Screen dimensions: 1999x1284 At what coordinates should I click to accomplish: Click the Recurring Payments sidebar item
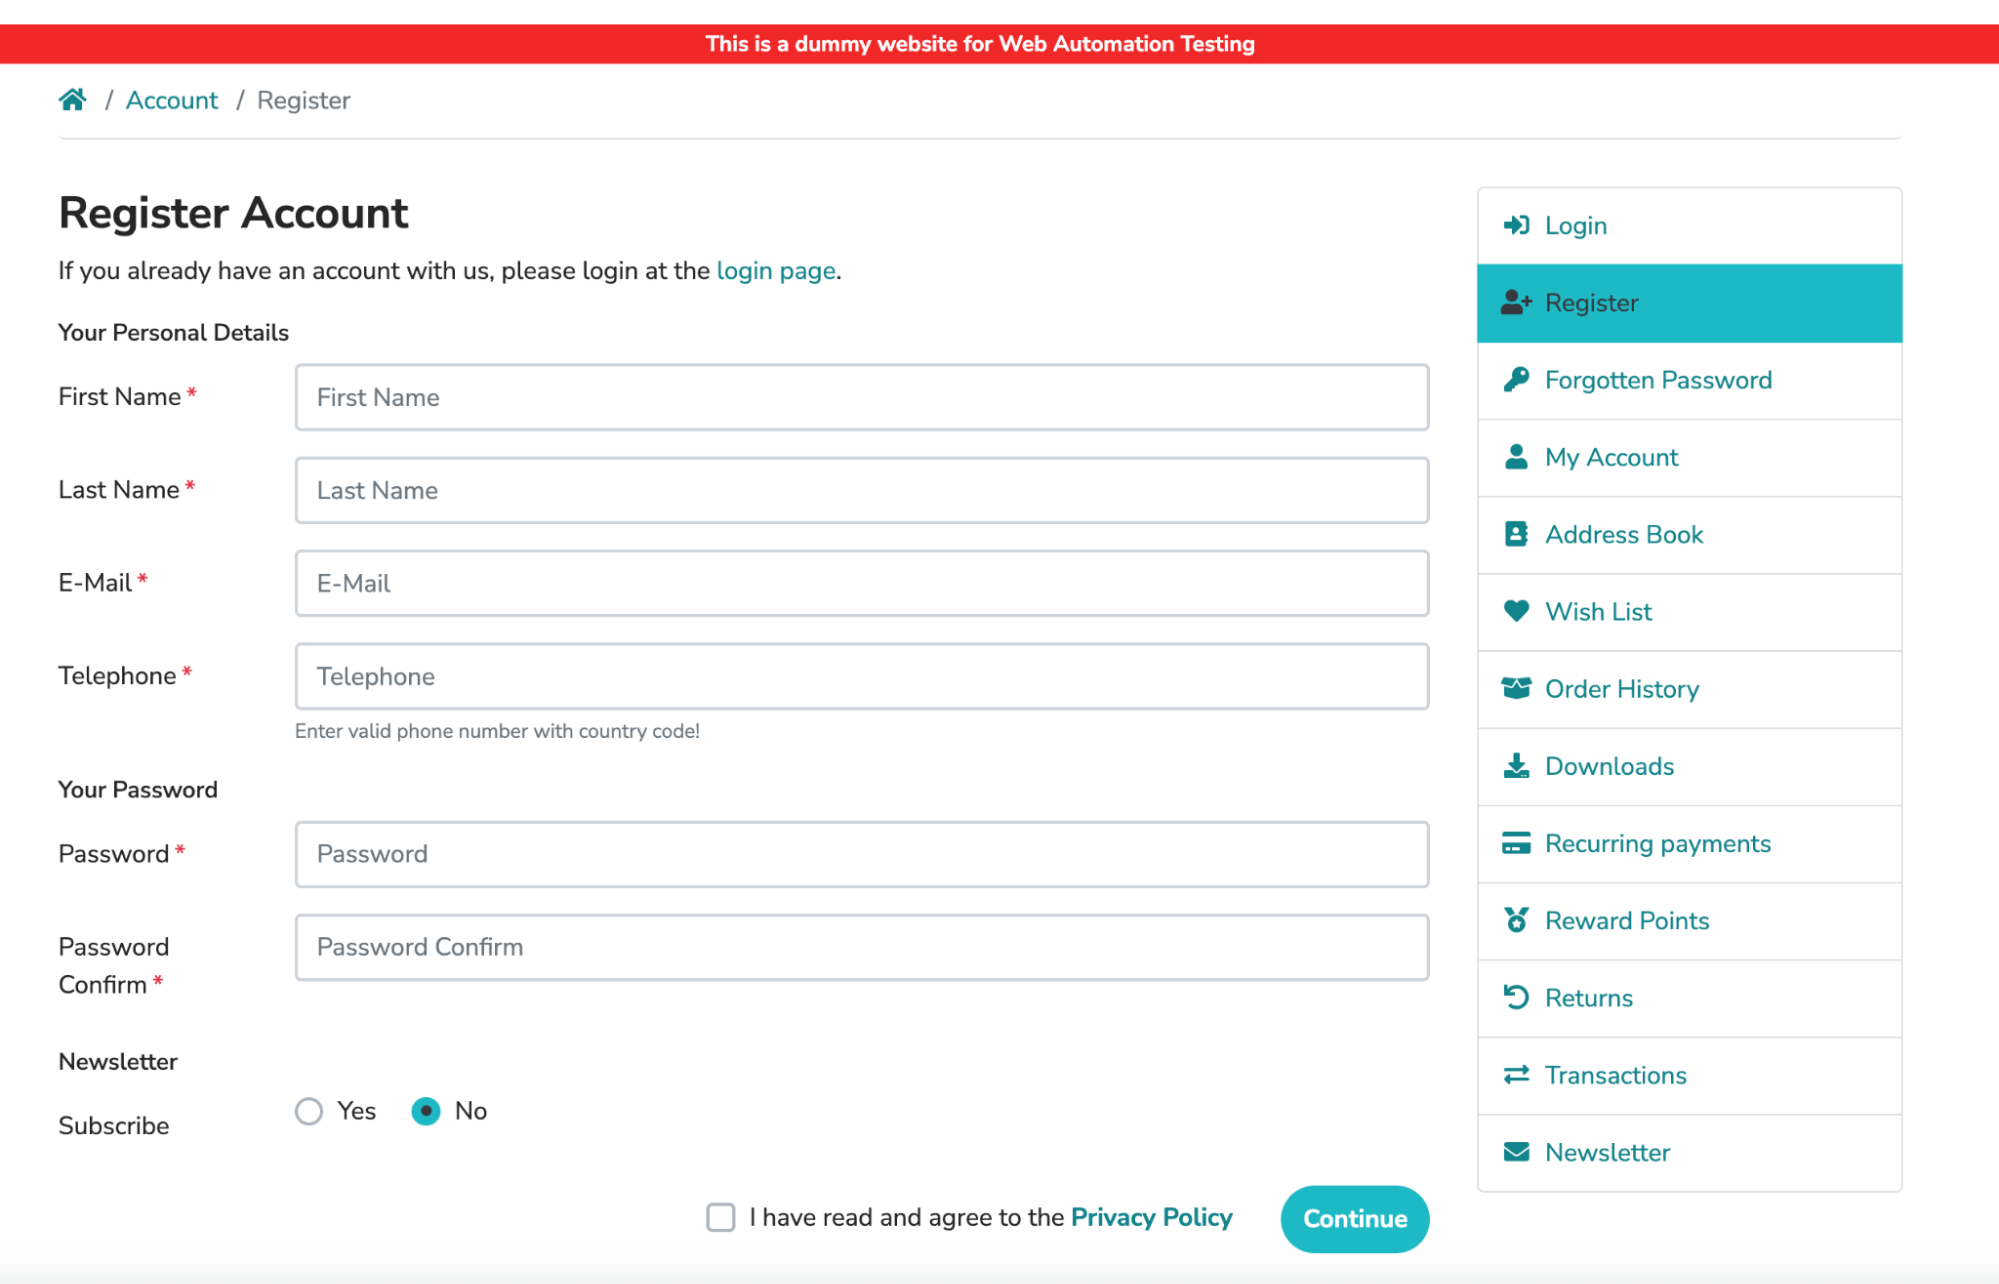tap(1689, 842)
